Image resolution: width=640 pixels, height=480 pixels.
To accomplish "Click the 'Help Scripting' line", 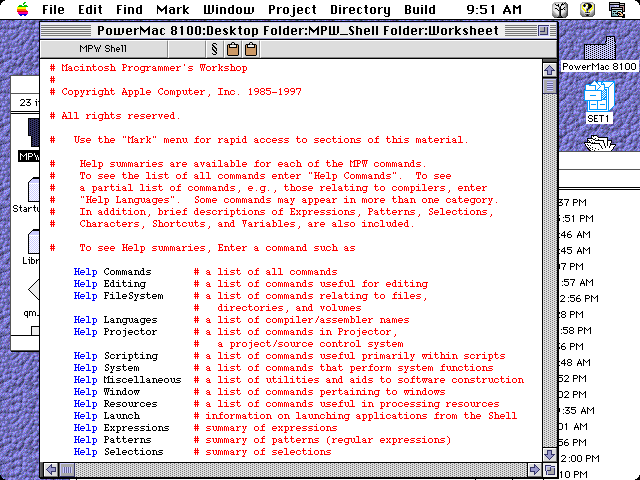I will pos(289,356).
